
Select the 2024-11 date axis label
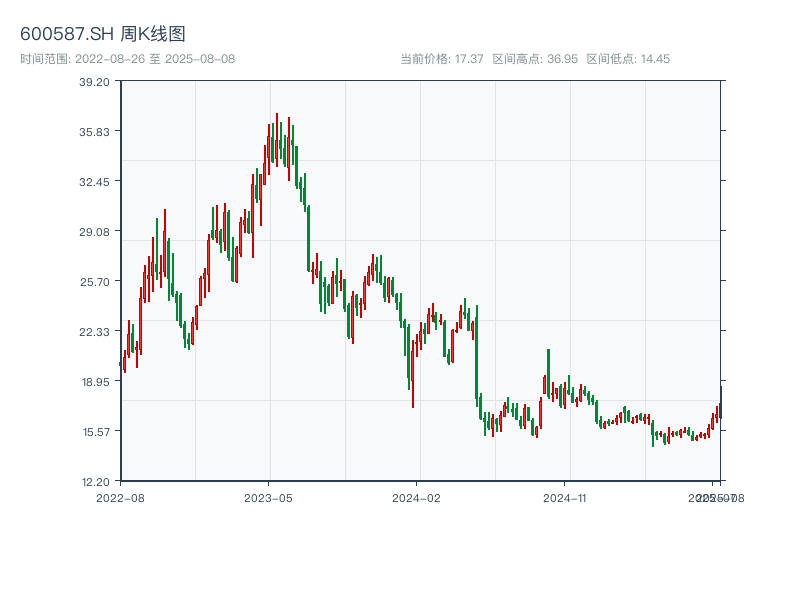[x=566, y=497]
